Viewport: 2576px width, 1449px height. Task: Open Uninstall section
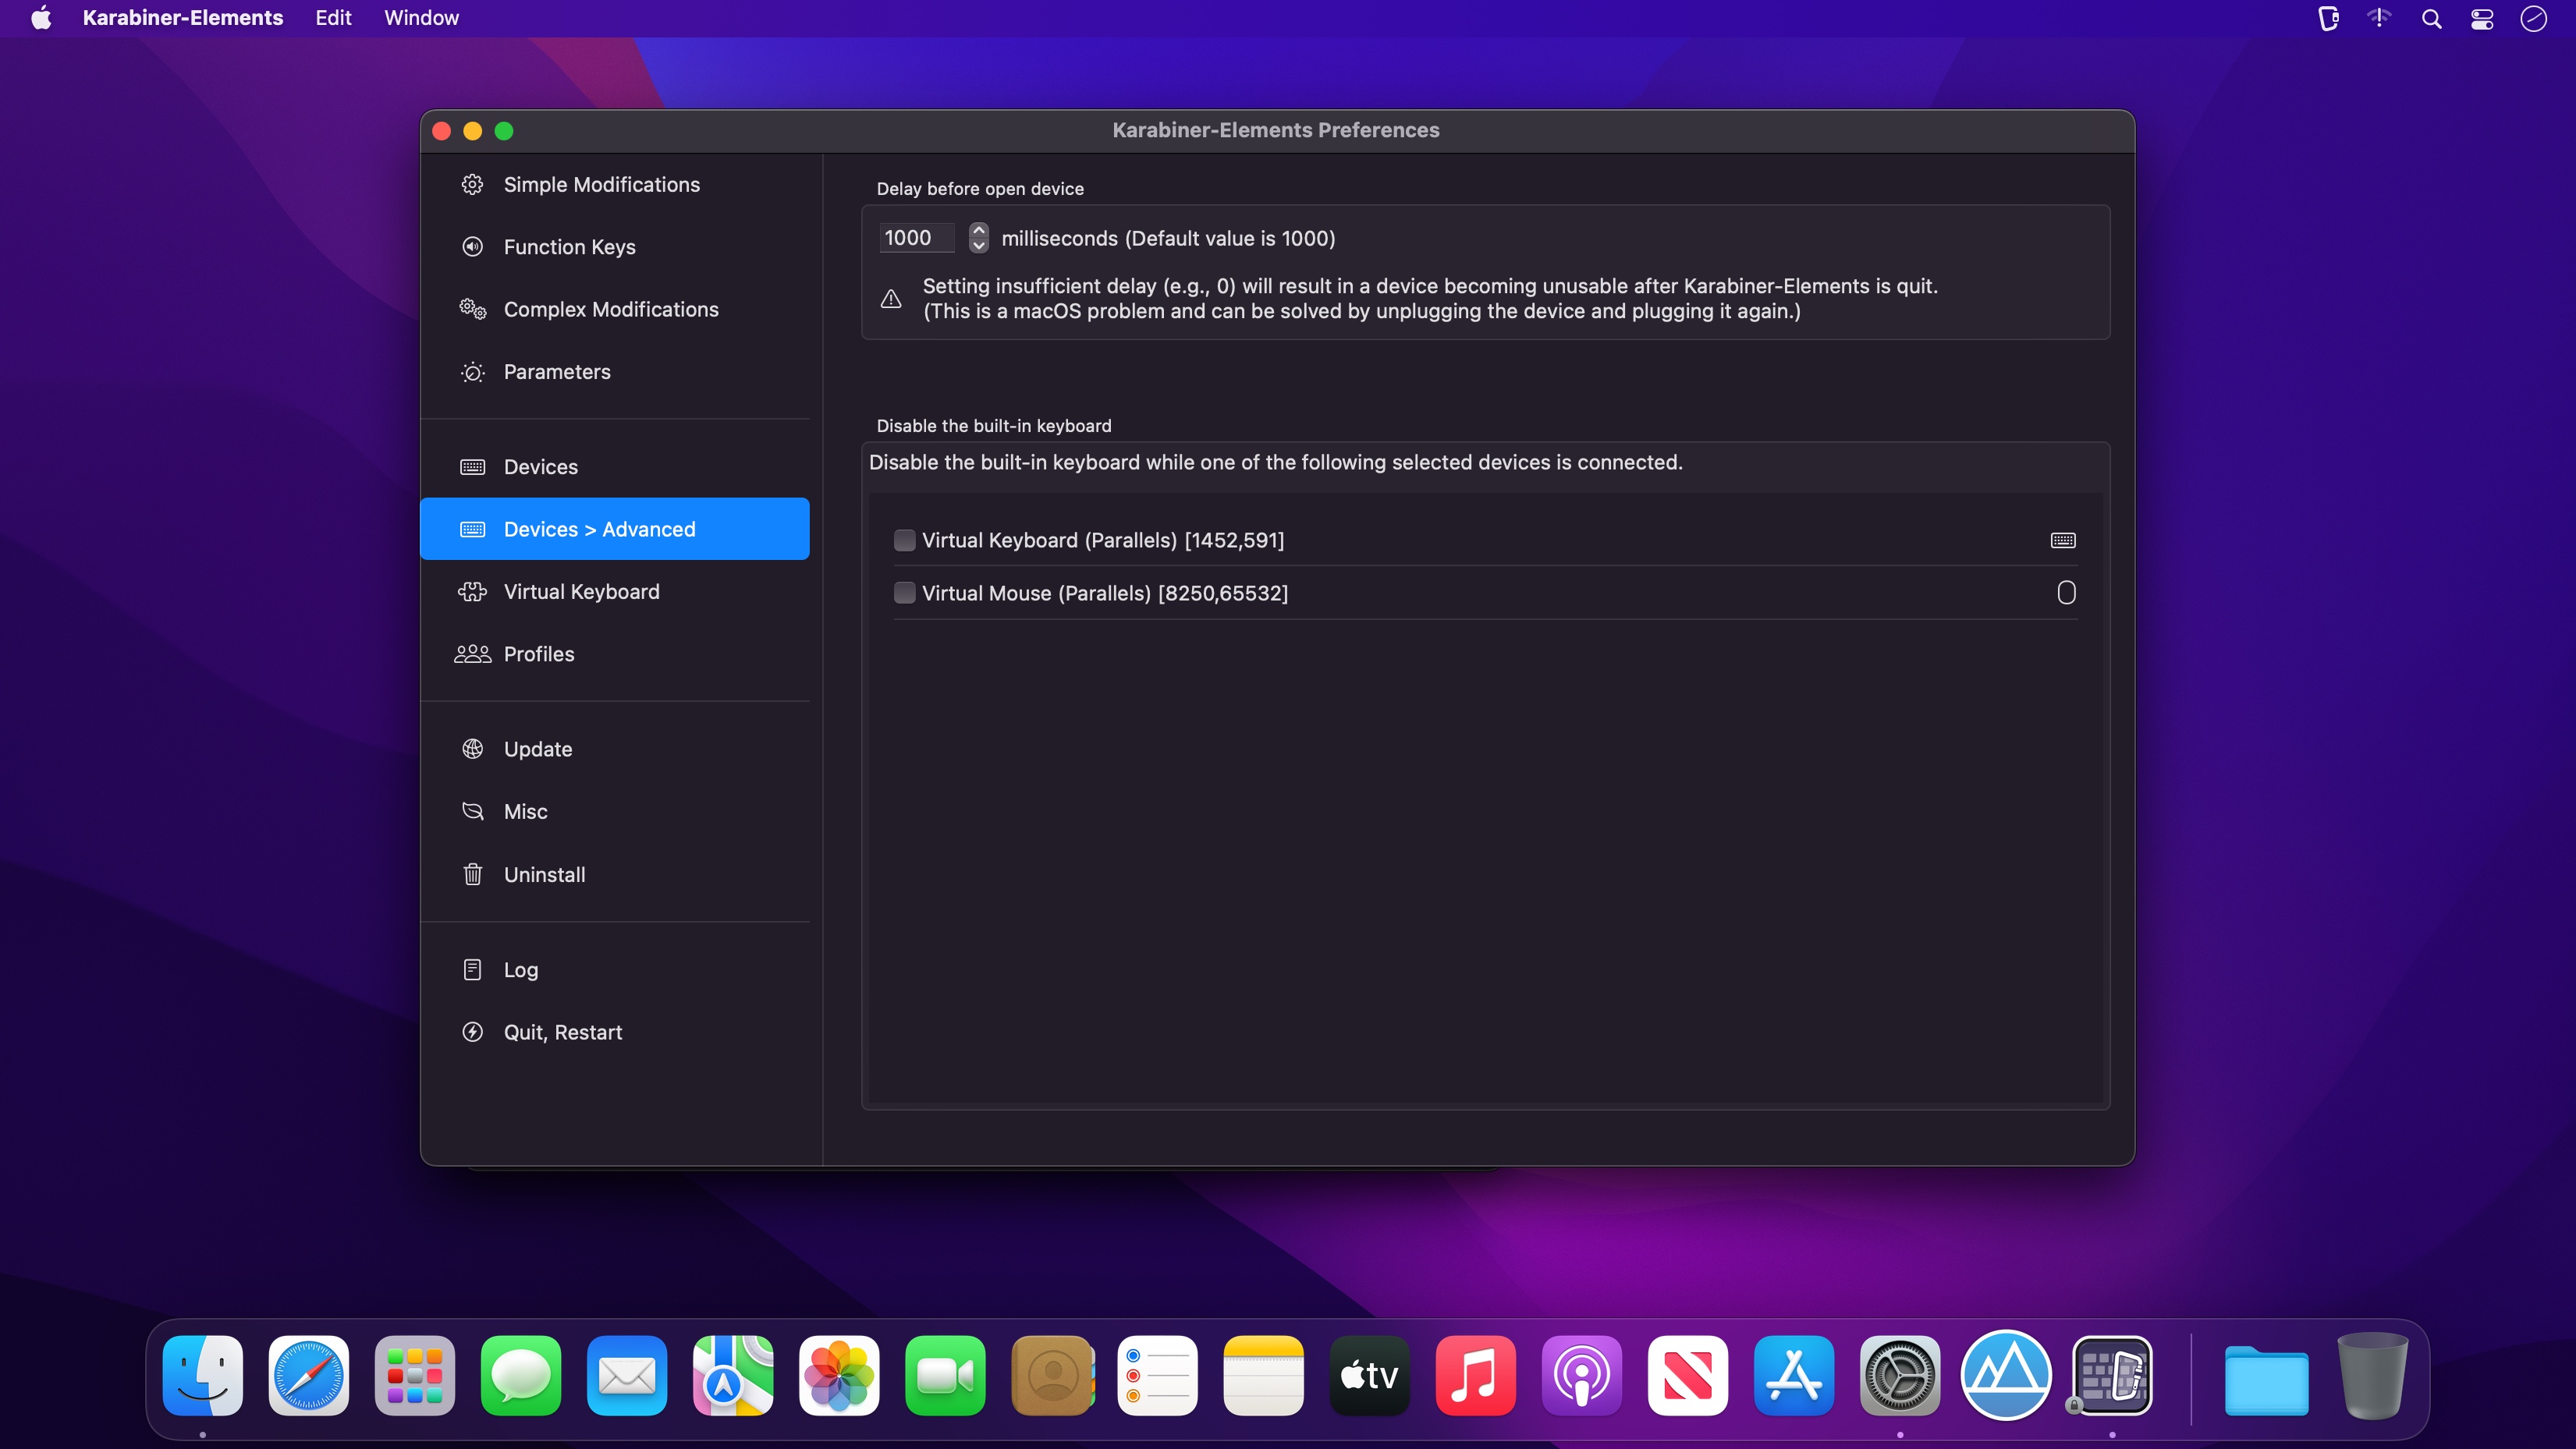(x=614, y=875)
